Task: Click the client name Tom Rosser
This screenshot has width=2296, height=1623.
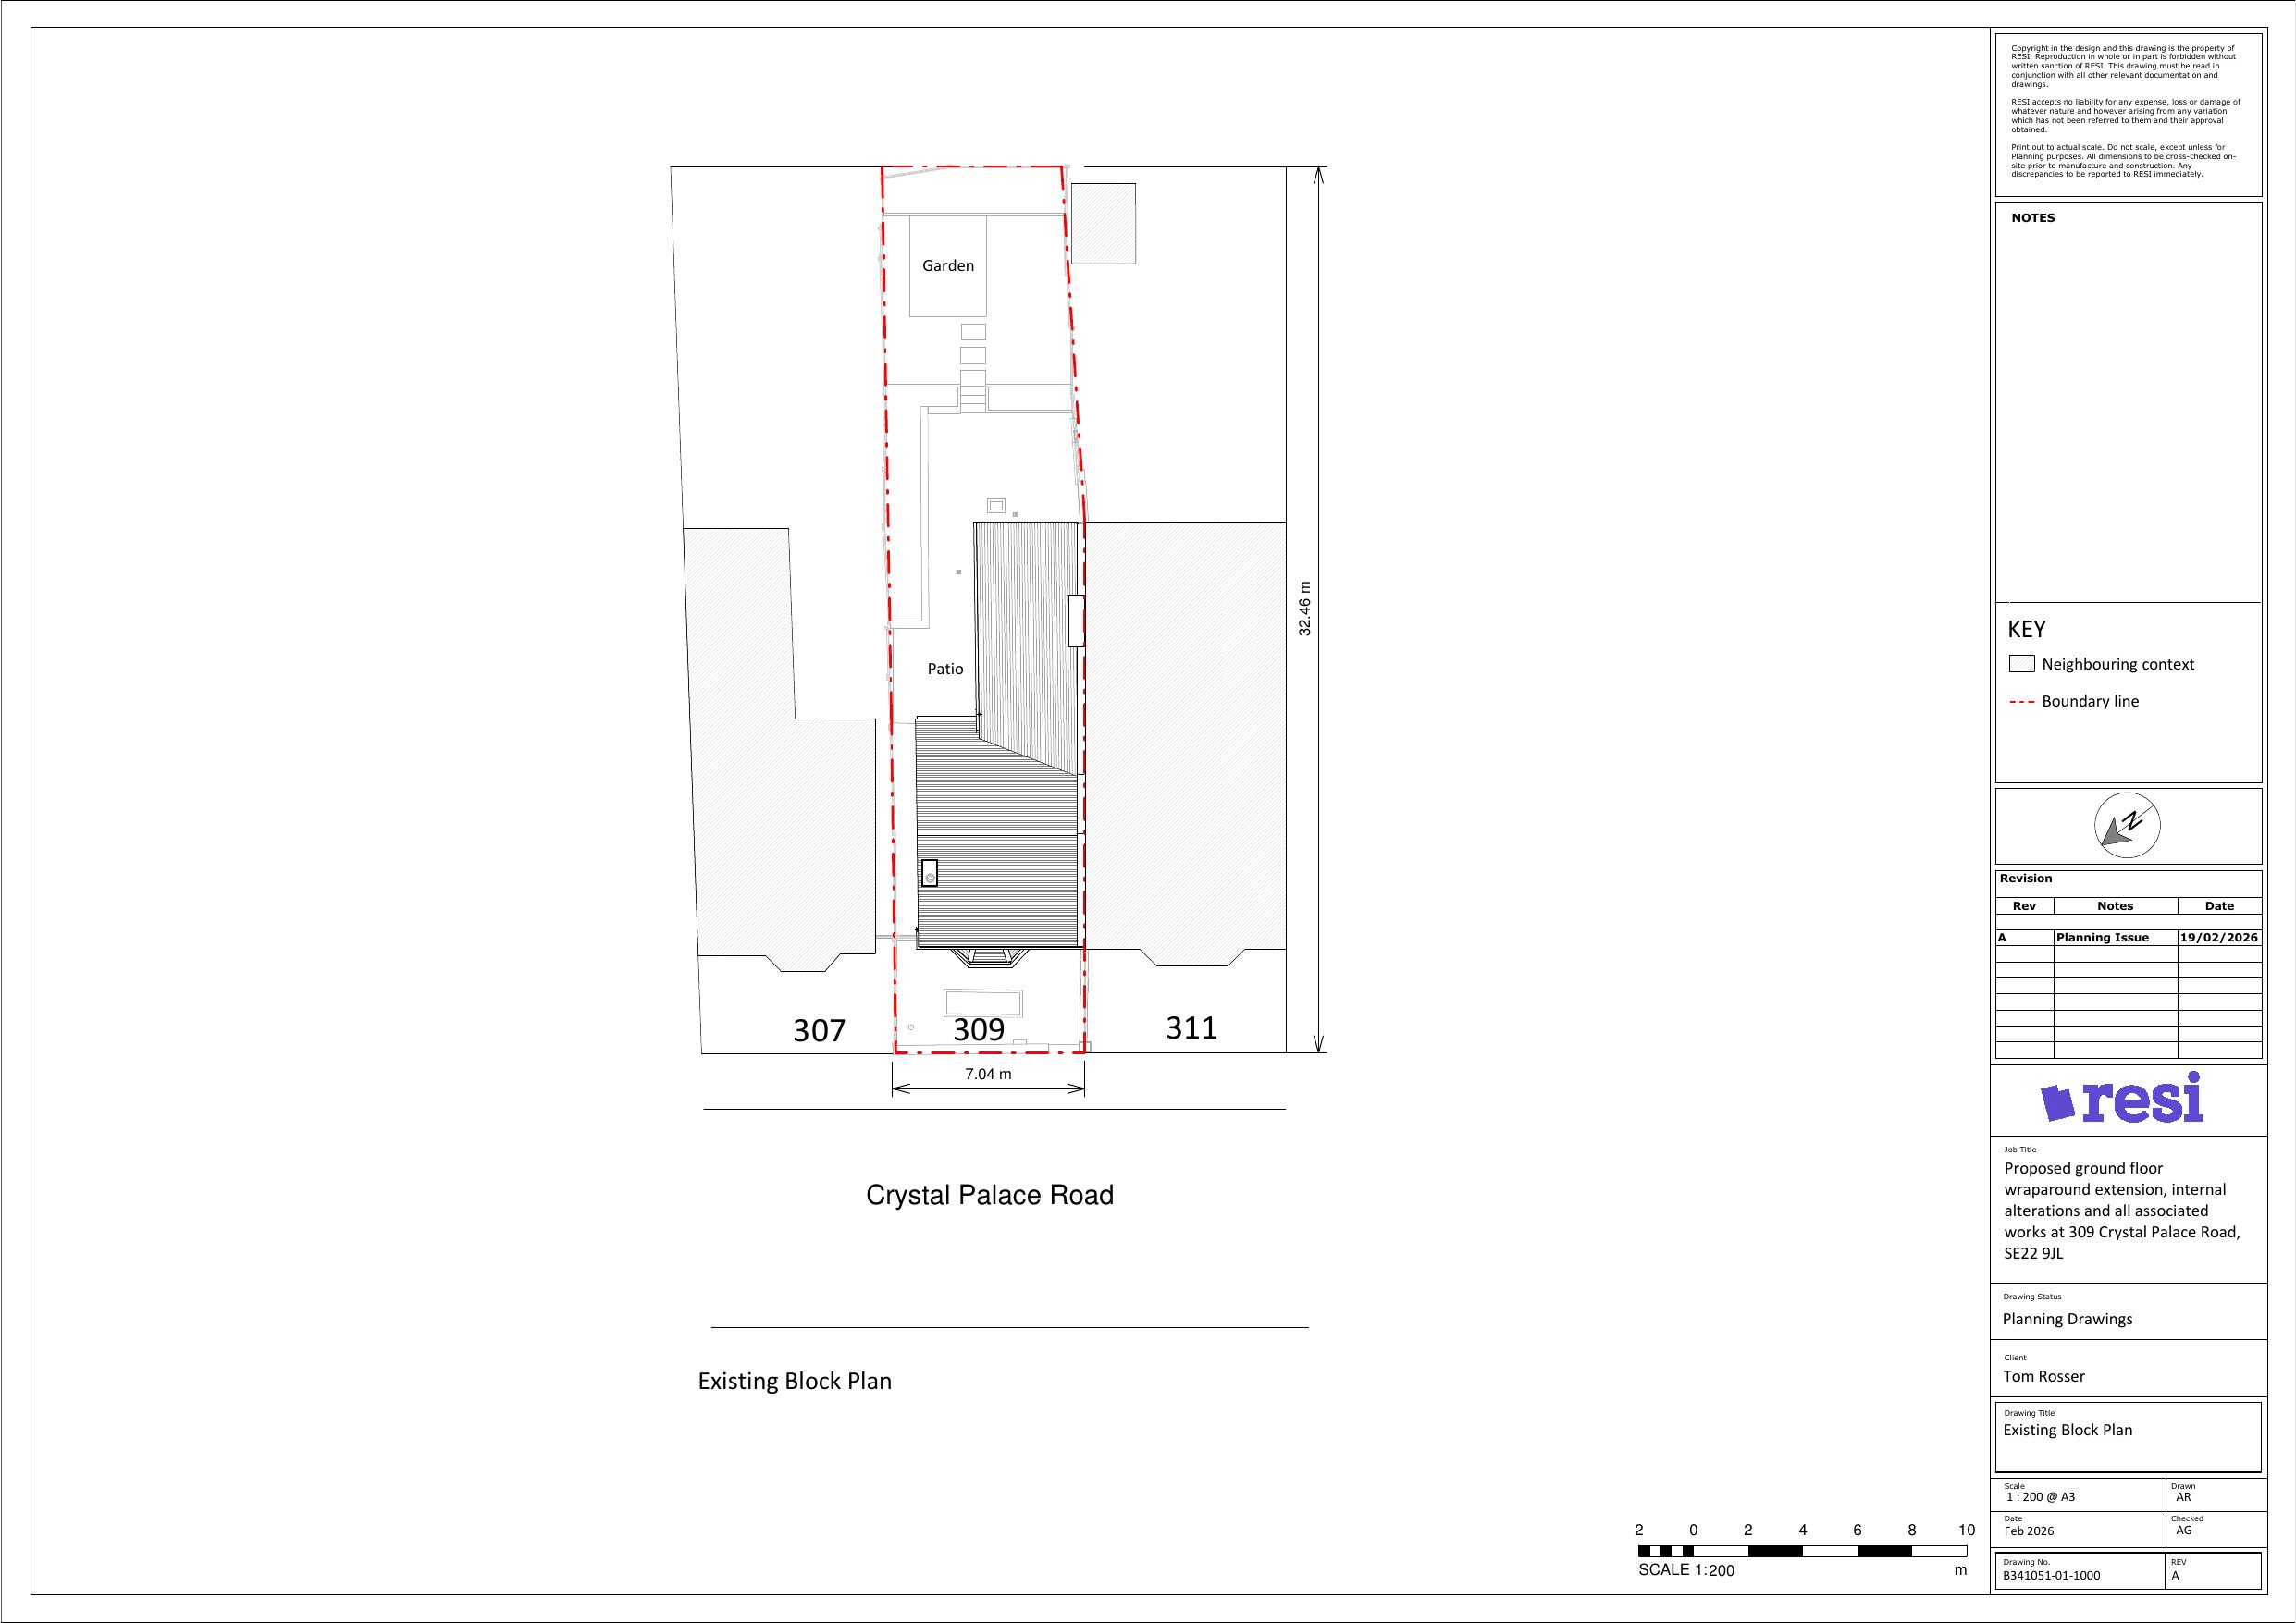Action: click(x=2043, y=1377)
